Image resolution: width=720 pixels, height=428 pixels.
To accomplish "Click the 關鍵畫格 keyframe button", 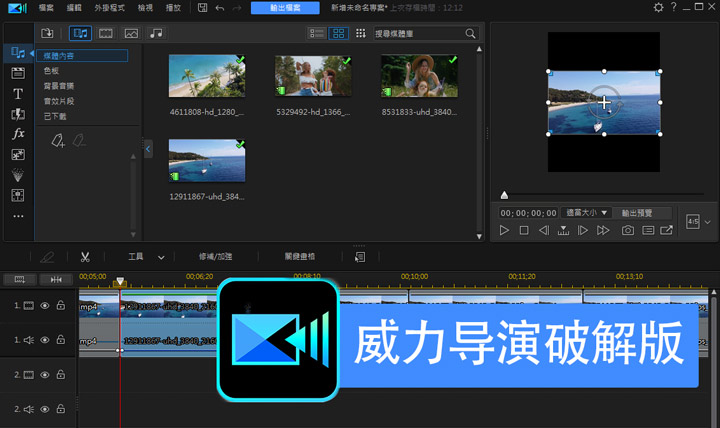I will point(299,257).
